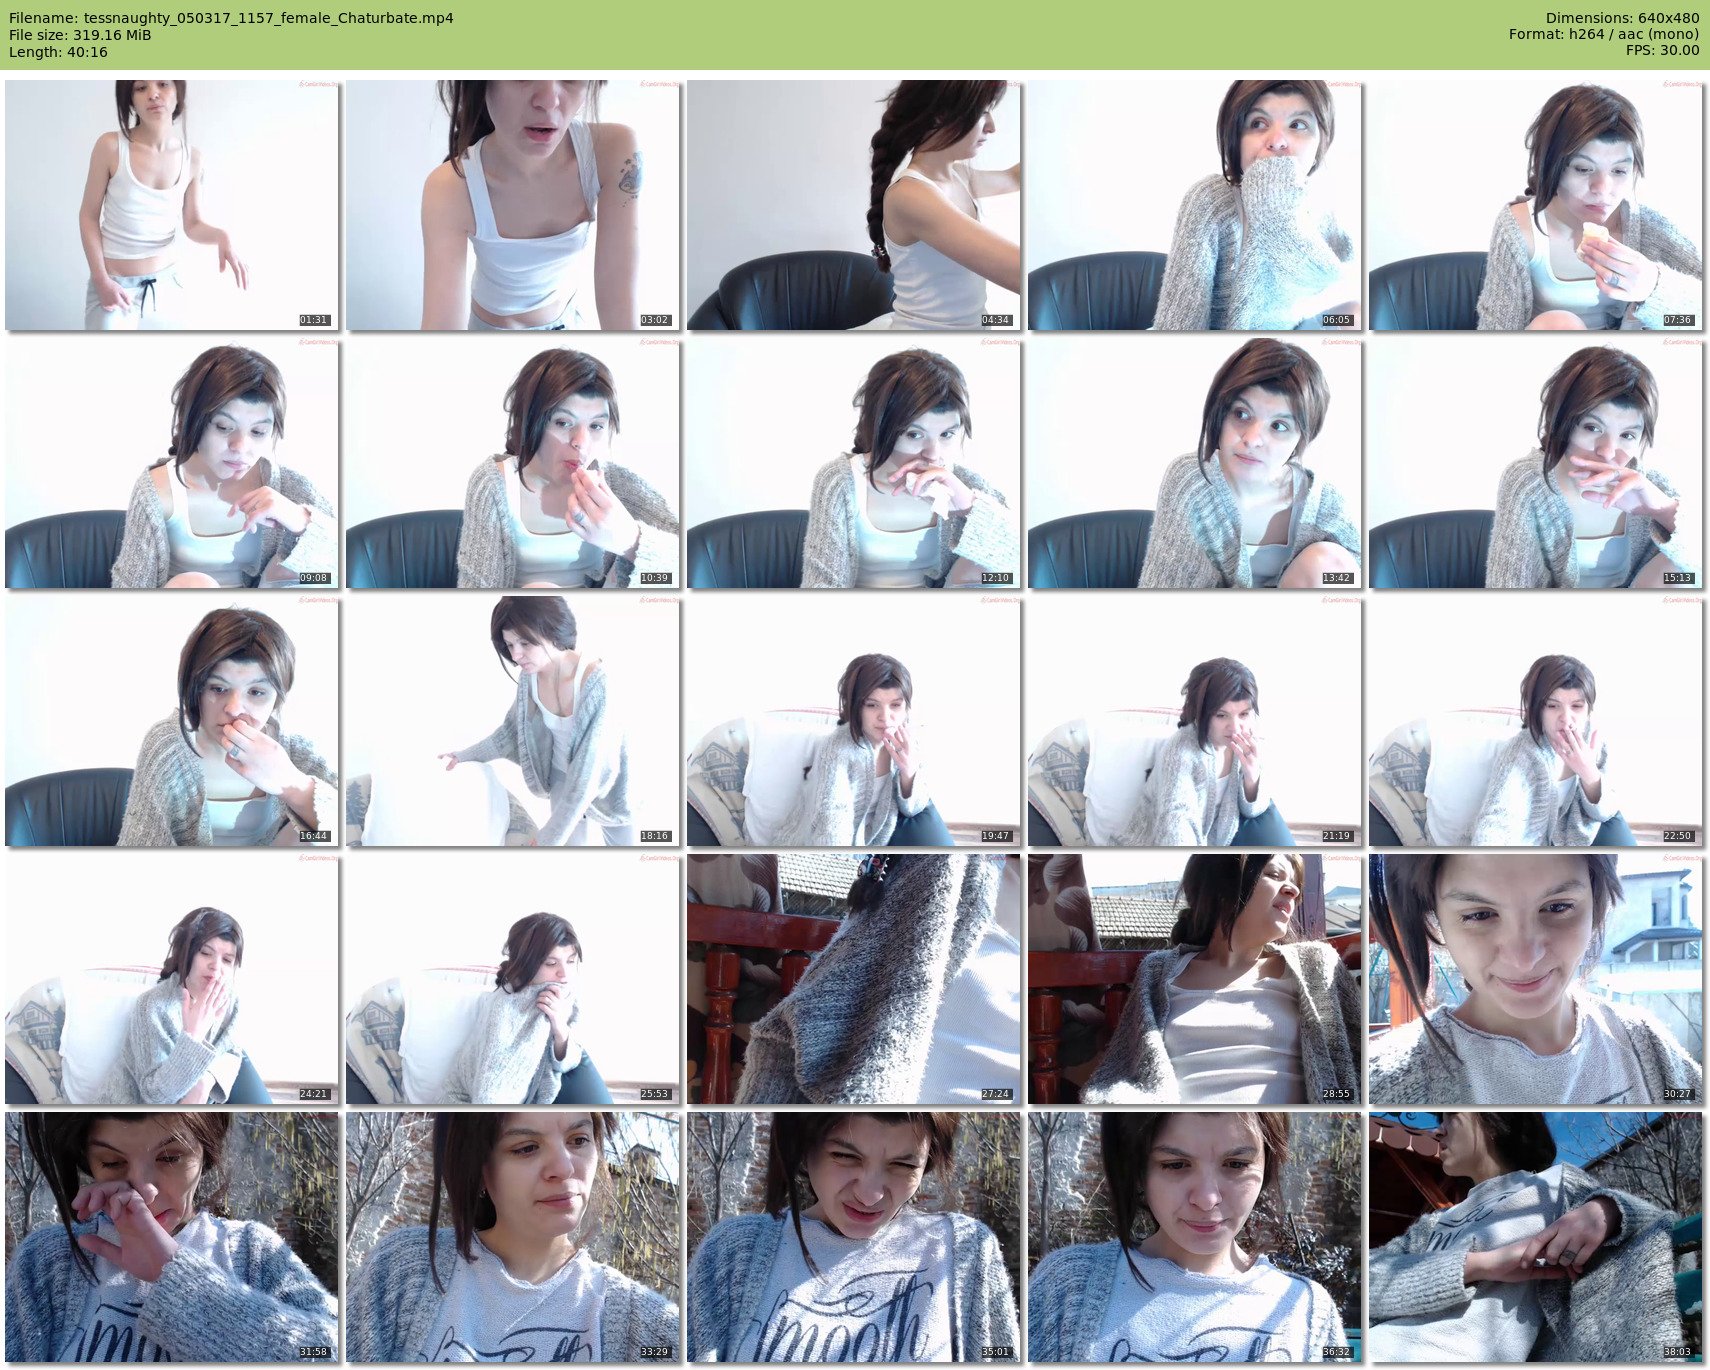1710x1370 pixels.
Task: Select the 13:42 frame
Action: click(1195, 463)
